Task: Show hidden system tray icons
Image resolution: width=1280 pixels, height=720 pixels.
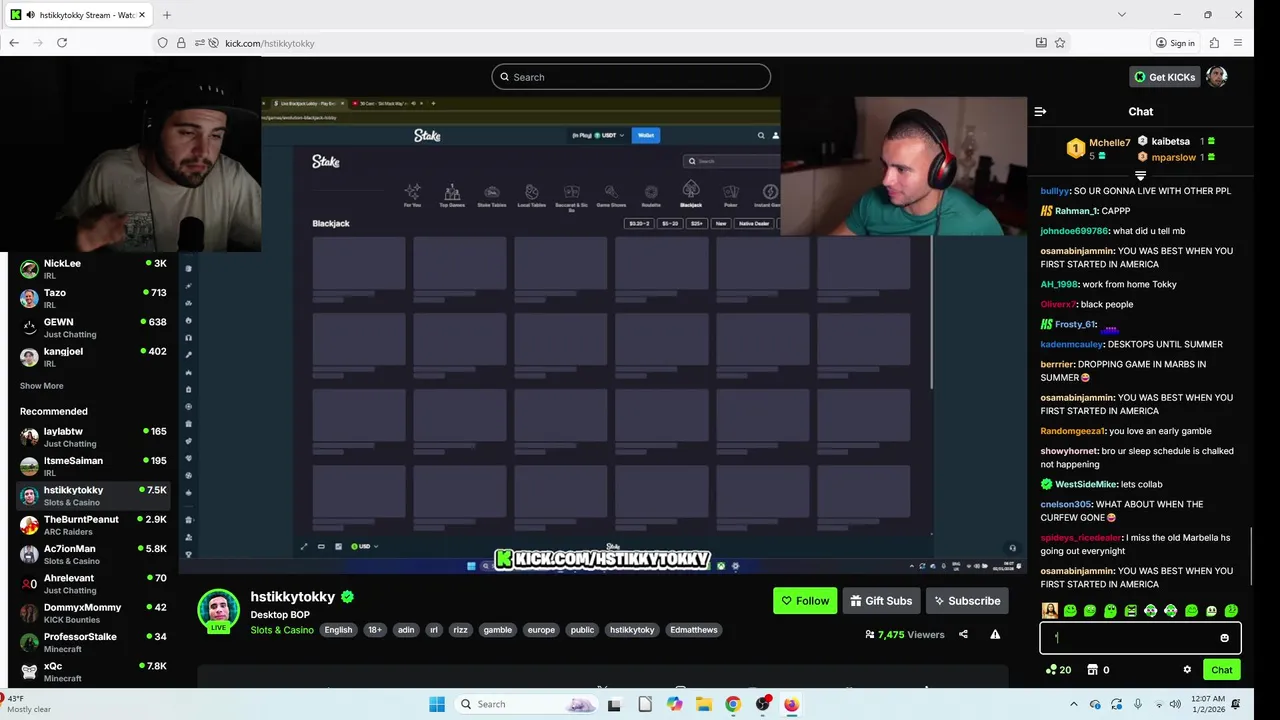Action: coord(1074,704)
